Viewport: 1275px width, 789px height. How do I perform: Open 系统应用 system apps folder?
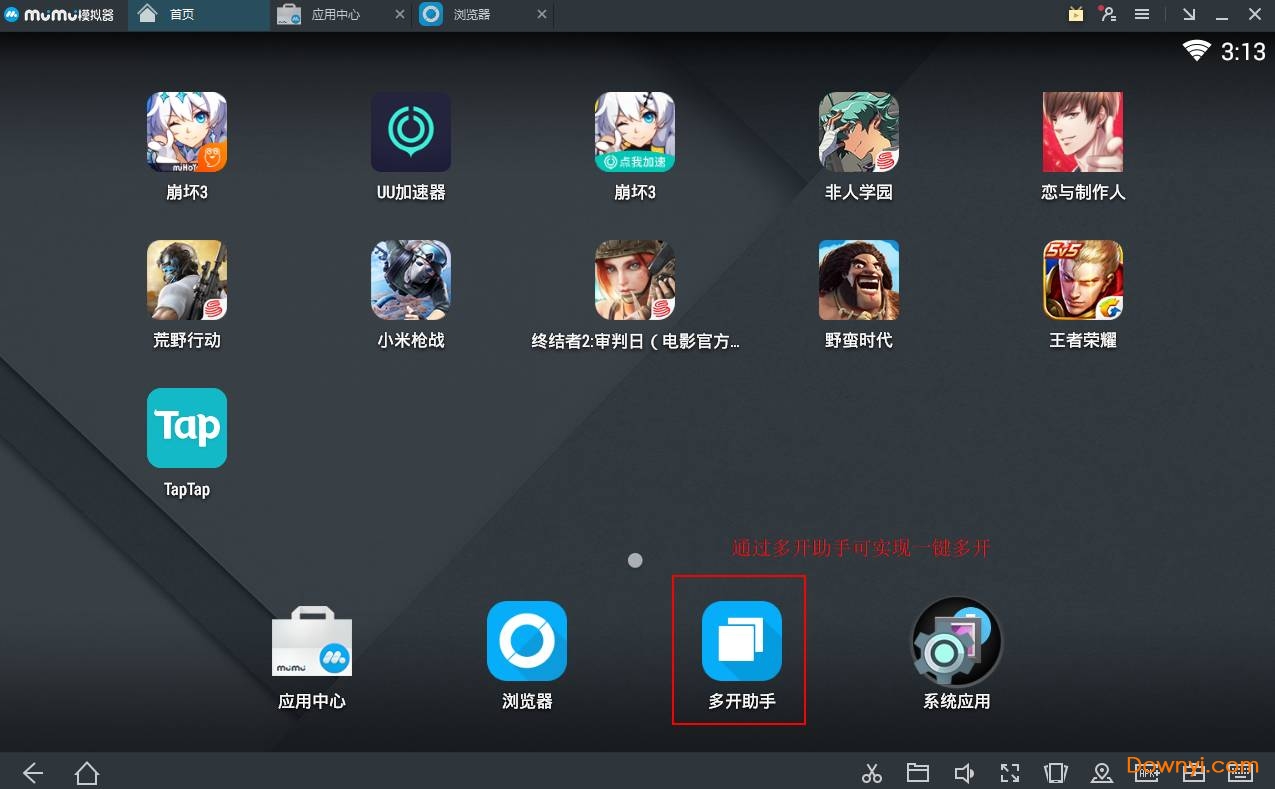[956, 641]
